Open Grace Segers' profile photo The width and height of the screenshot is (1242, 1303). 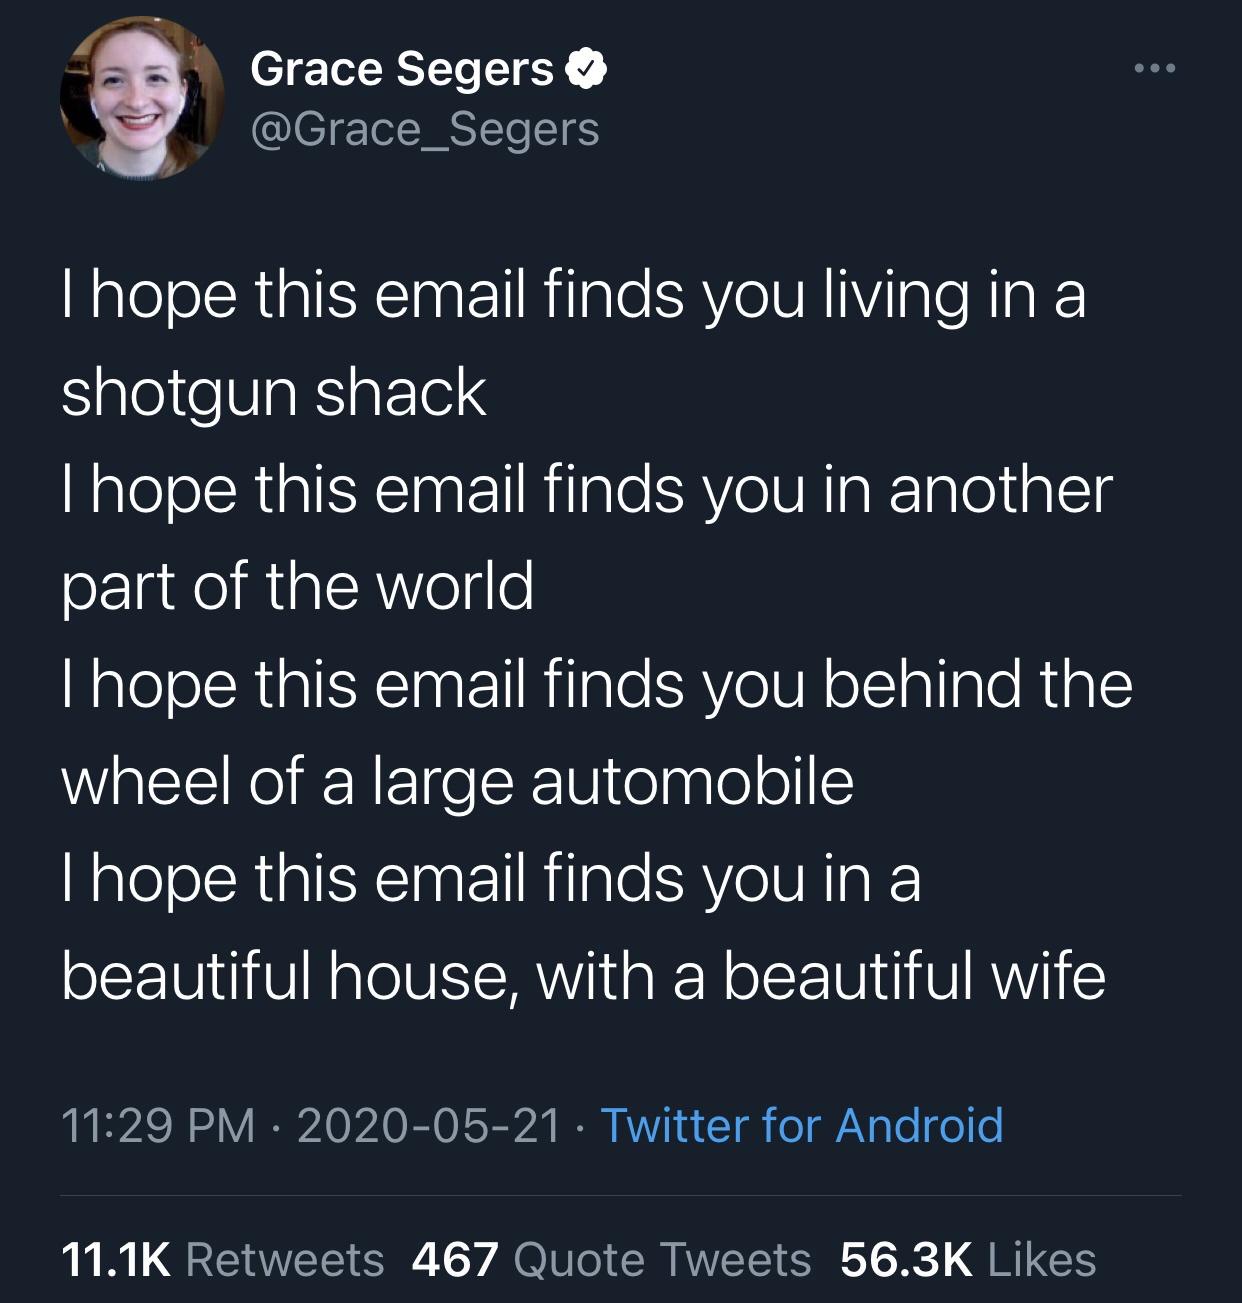pyautogui.click(x=143, y=98)
